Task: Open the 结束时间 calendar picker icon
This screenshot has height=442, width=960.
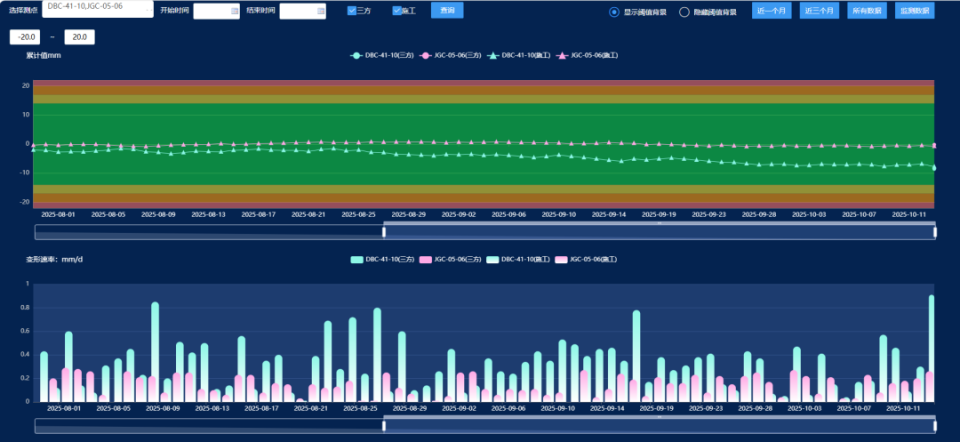Action: [x=320, y=11]
